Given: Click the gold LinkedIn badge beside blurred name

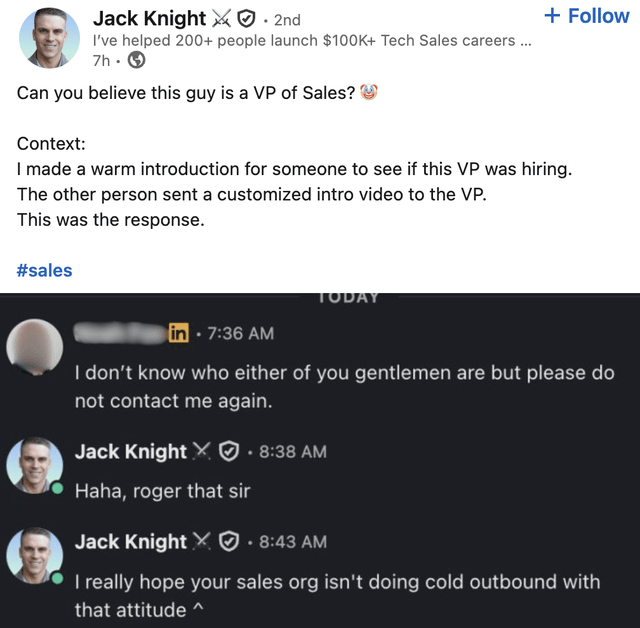Looking at the screenshot, I should point(179,333).
